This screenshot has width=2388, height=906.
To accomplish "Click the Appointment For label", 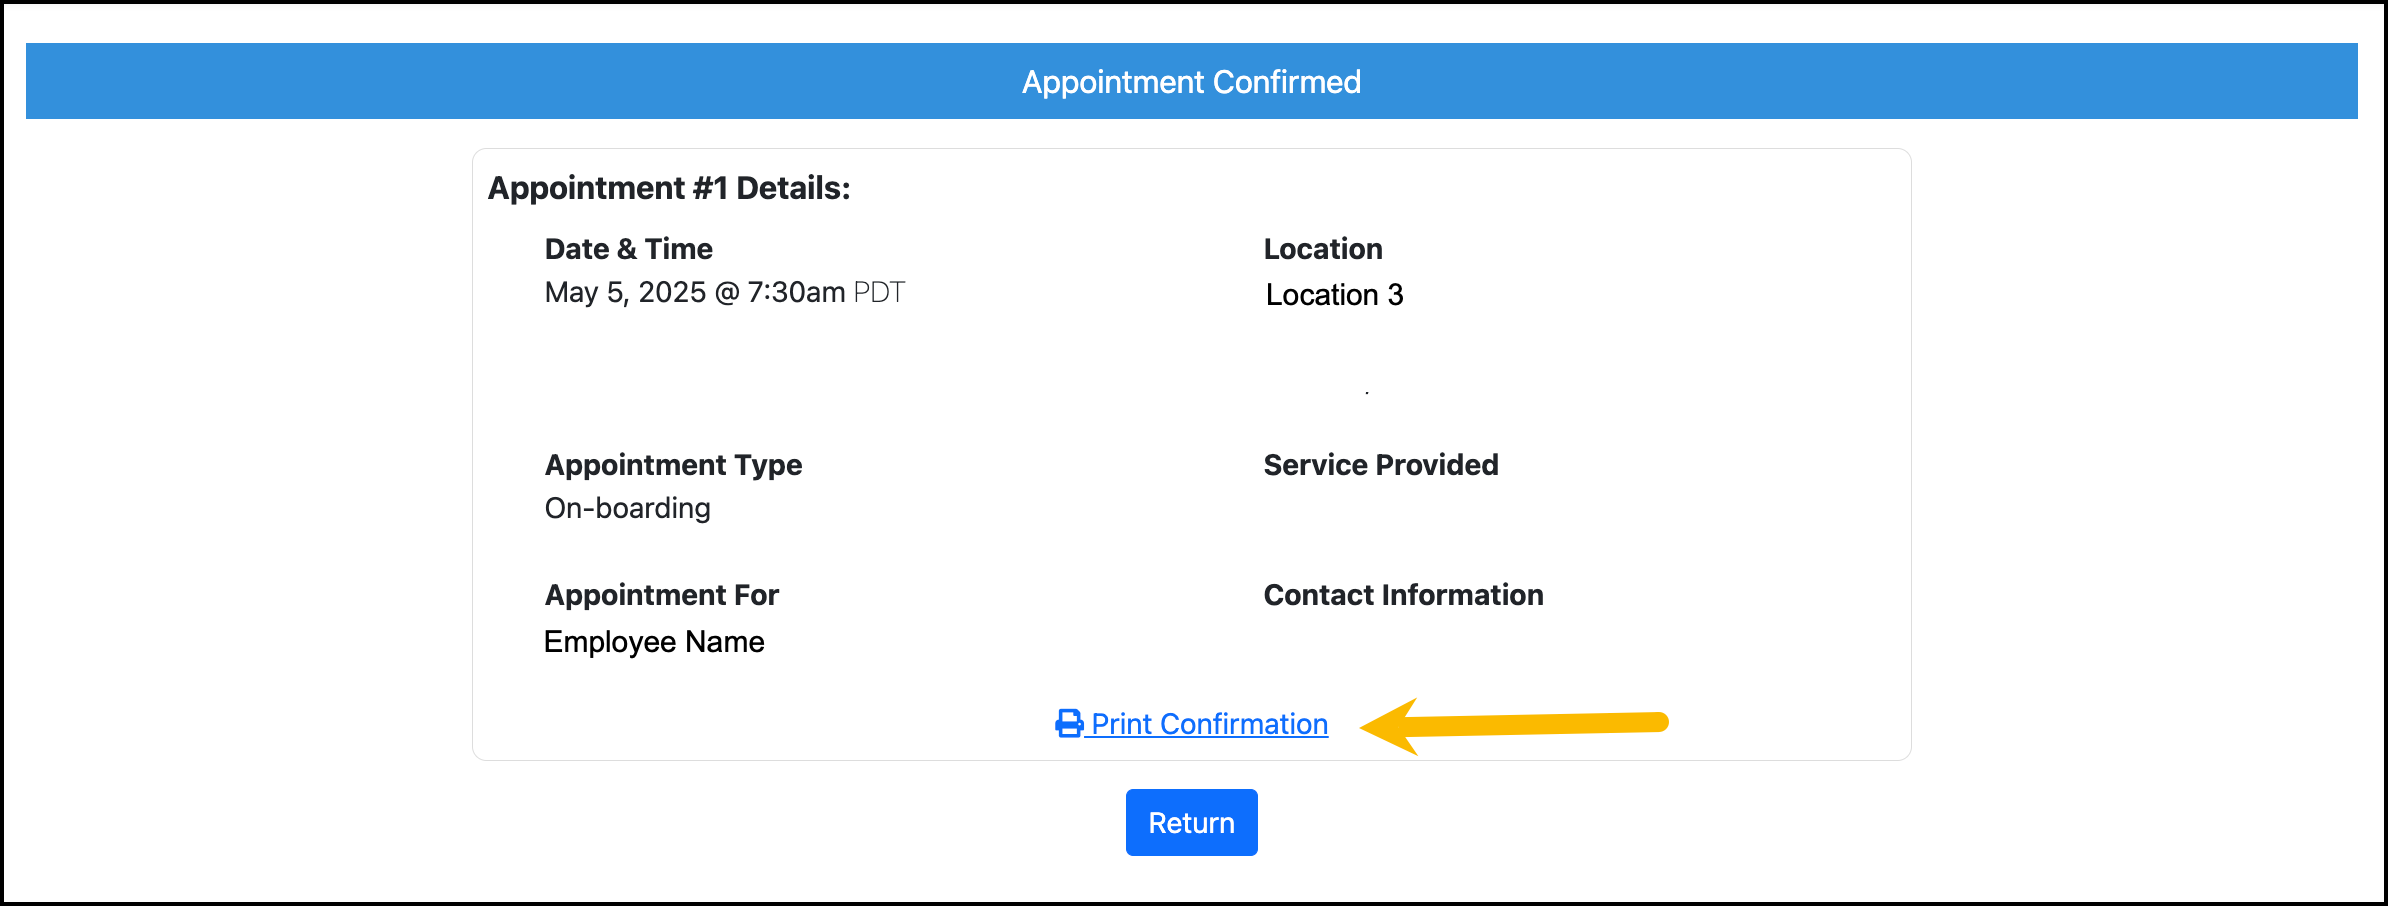I will (x=661, y=594).
